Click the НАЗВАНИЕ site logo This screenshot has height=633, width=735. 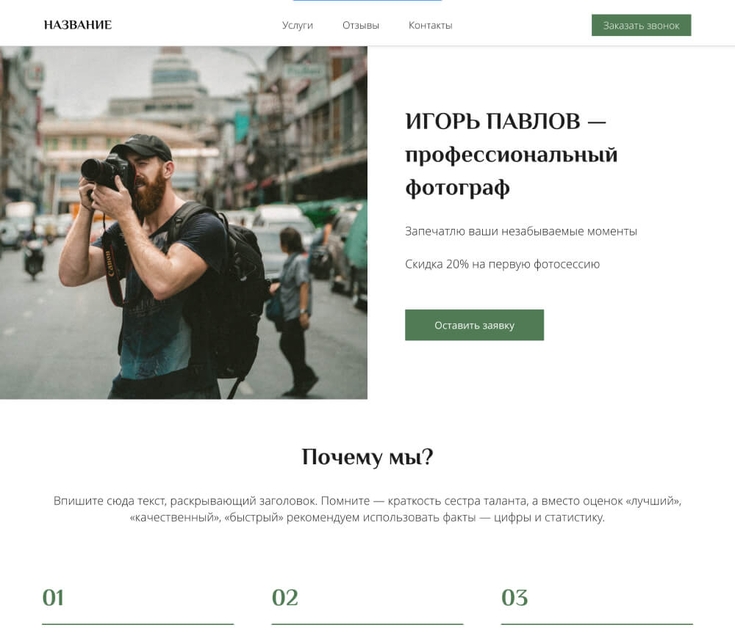point(78,25)
